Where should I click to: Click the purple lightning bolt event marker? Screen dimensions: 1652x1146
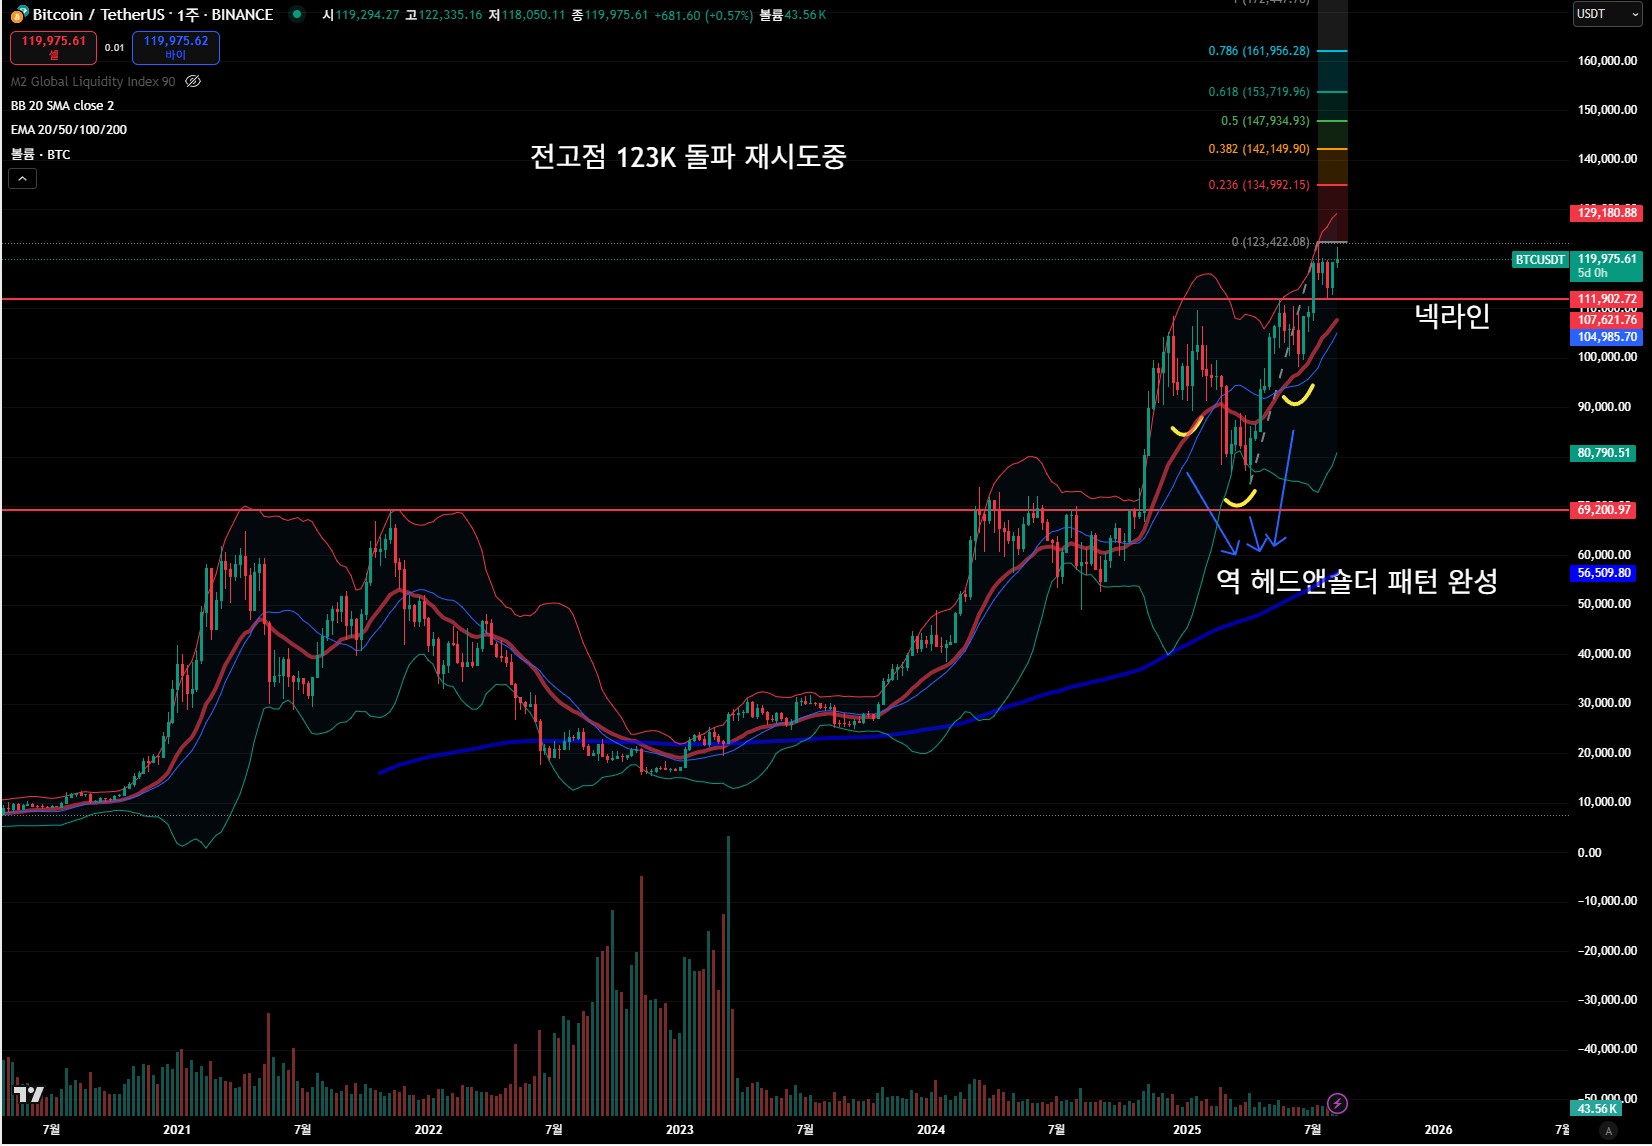(x=1337, y=1103)
